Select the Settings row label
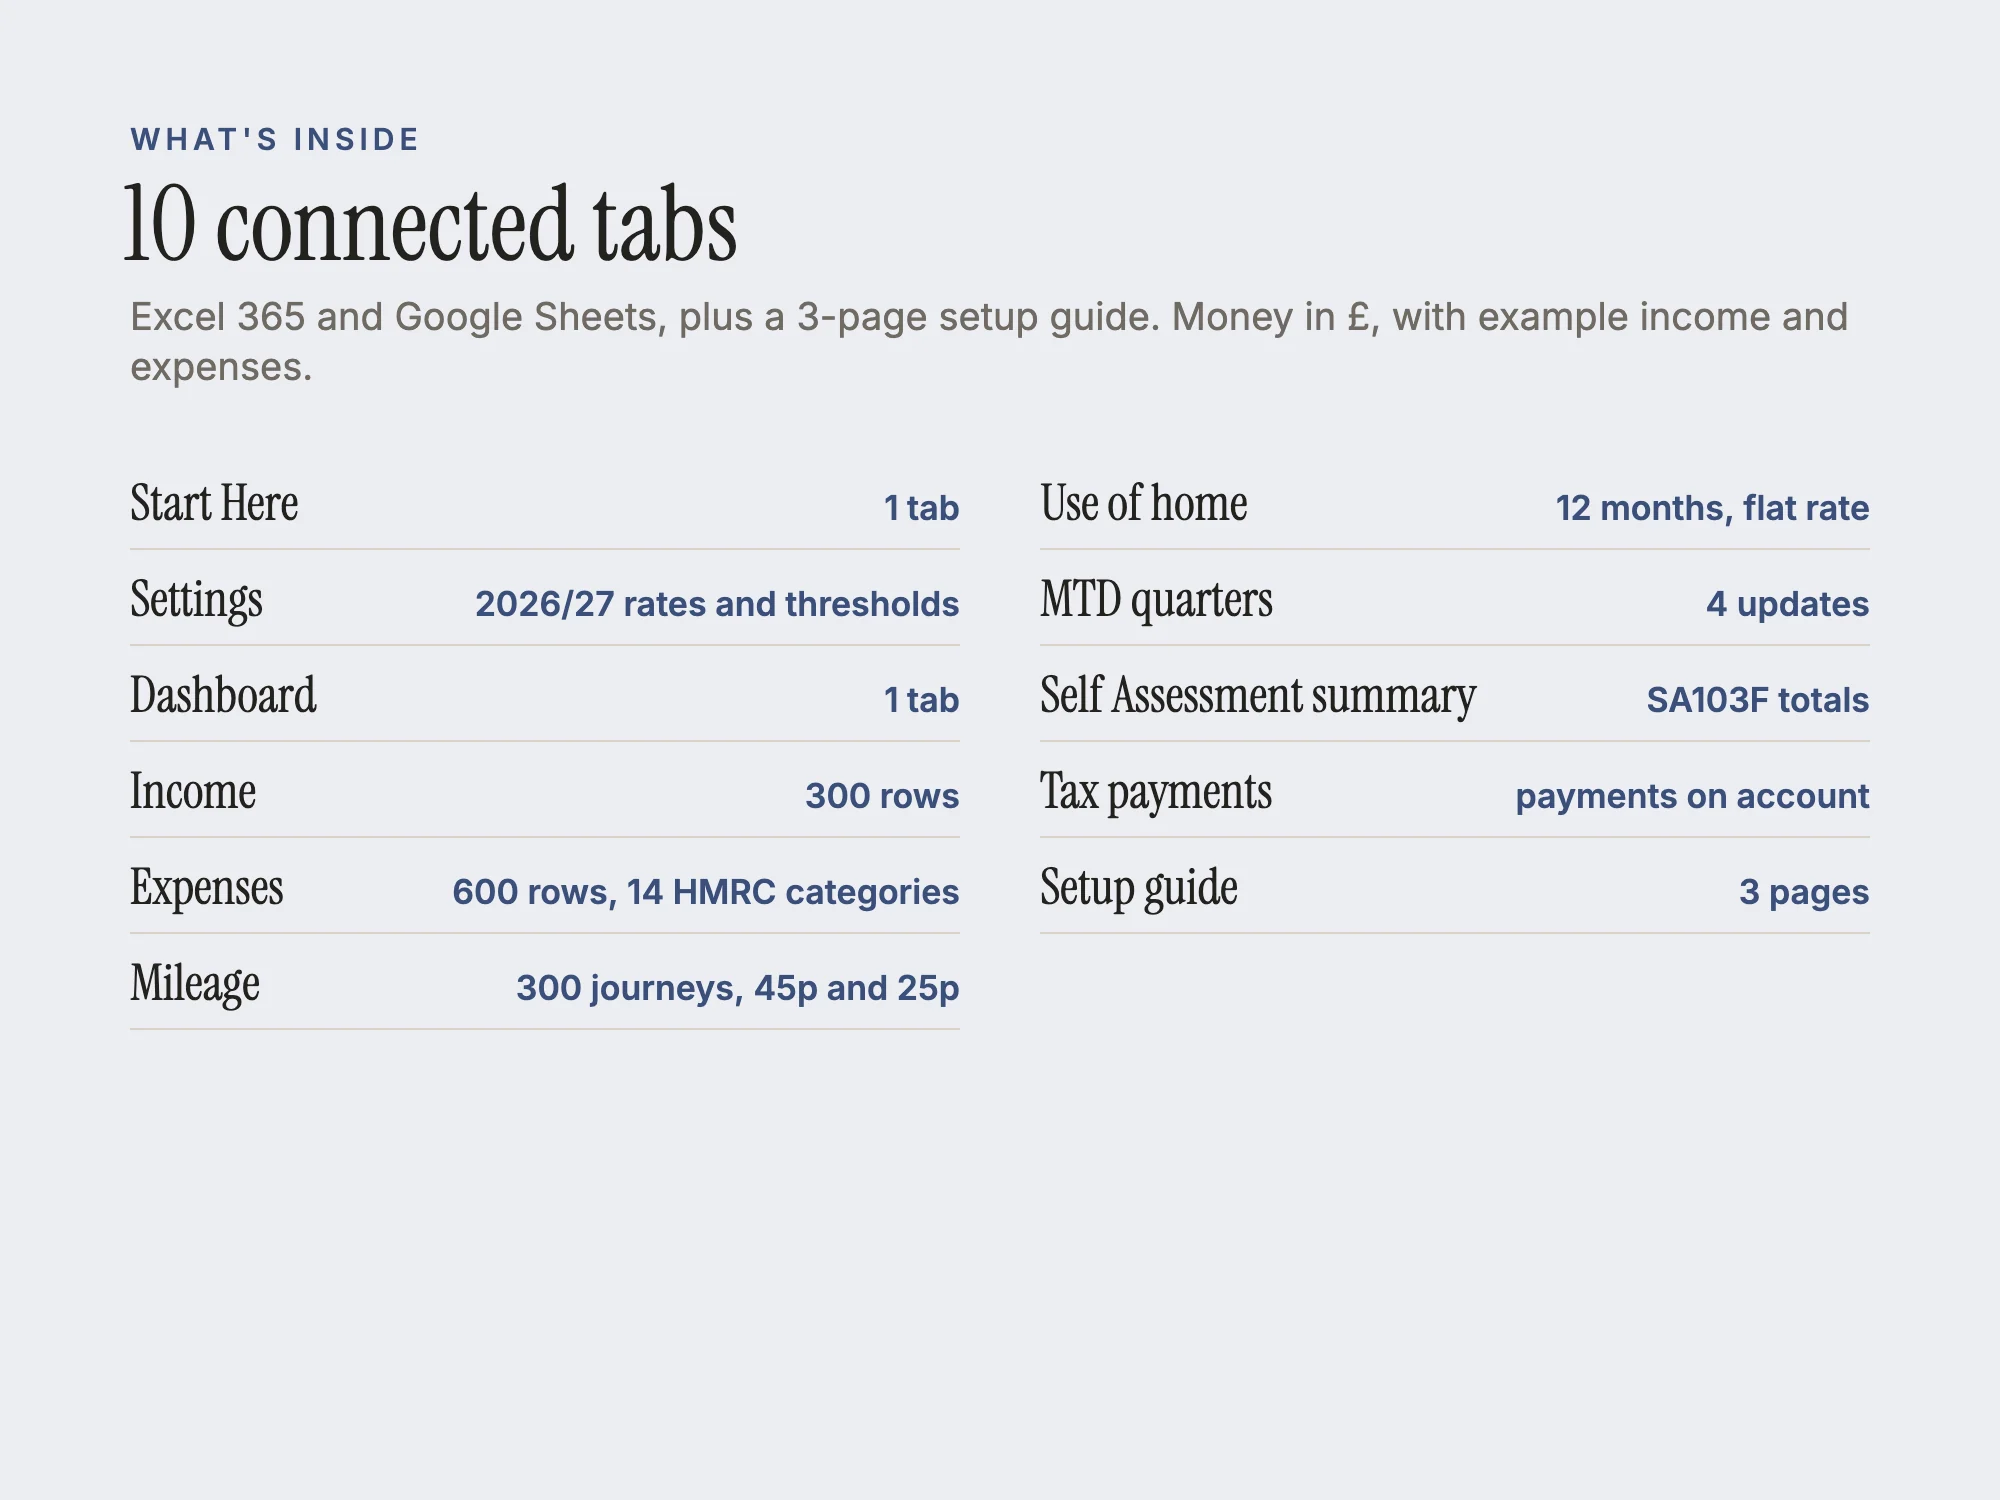Screen dimensions: 2000x1500 [x=196, y=600]
